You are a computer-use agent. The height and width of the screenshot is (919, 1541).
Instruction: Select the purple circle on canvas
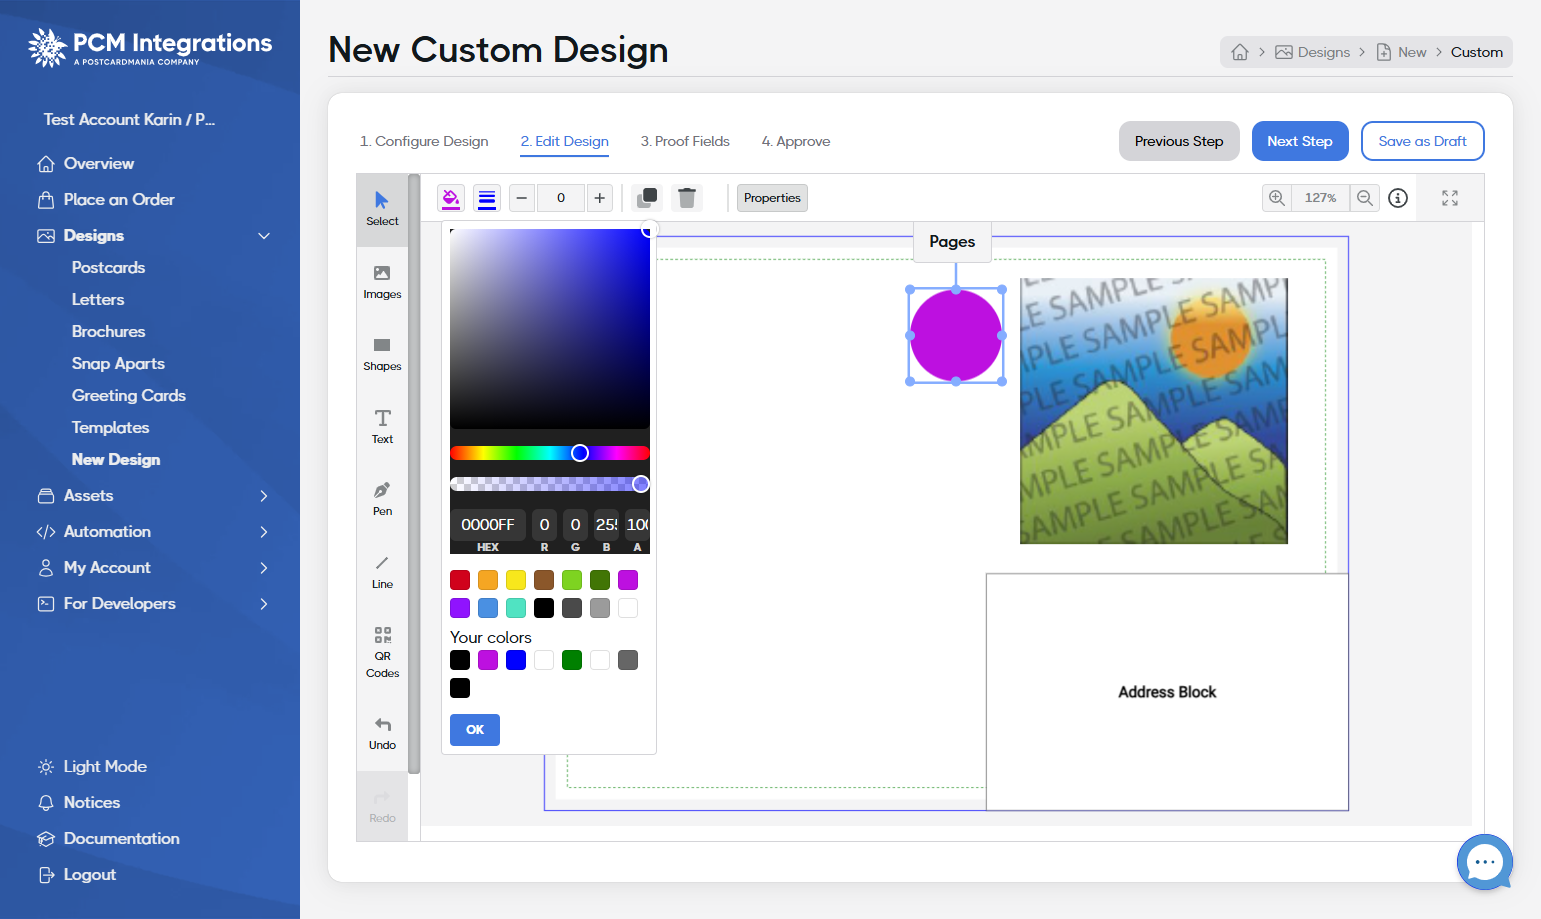(x=956, y=336)
